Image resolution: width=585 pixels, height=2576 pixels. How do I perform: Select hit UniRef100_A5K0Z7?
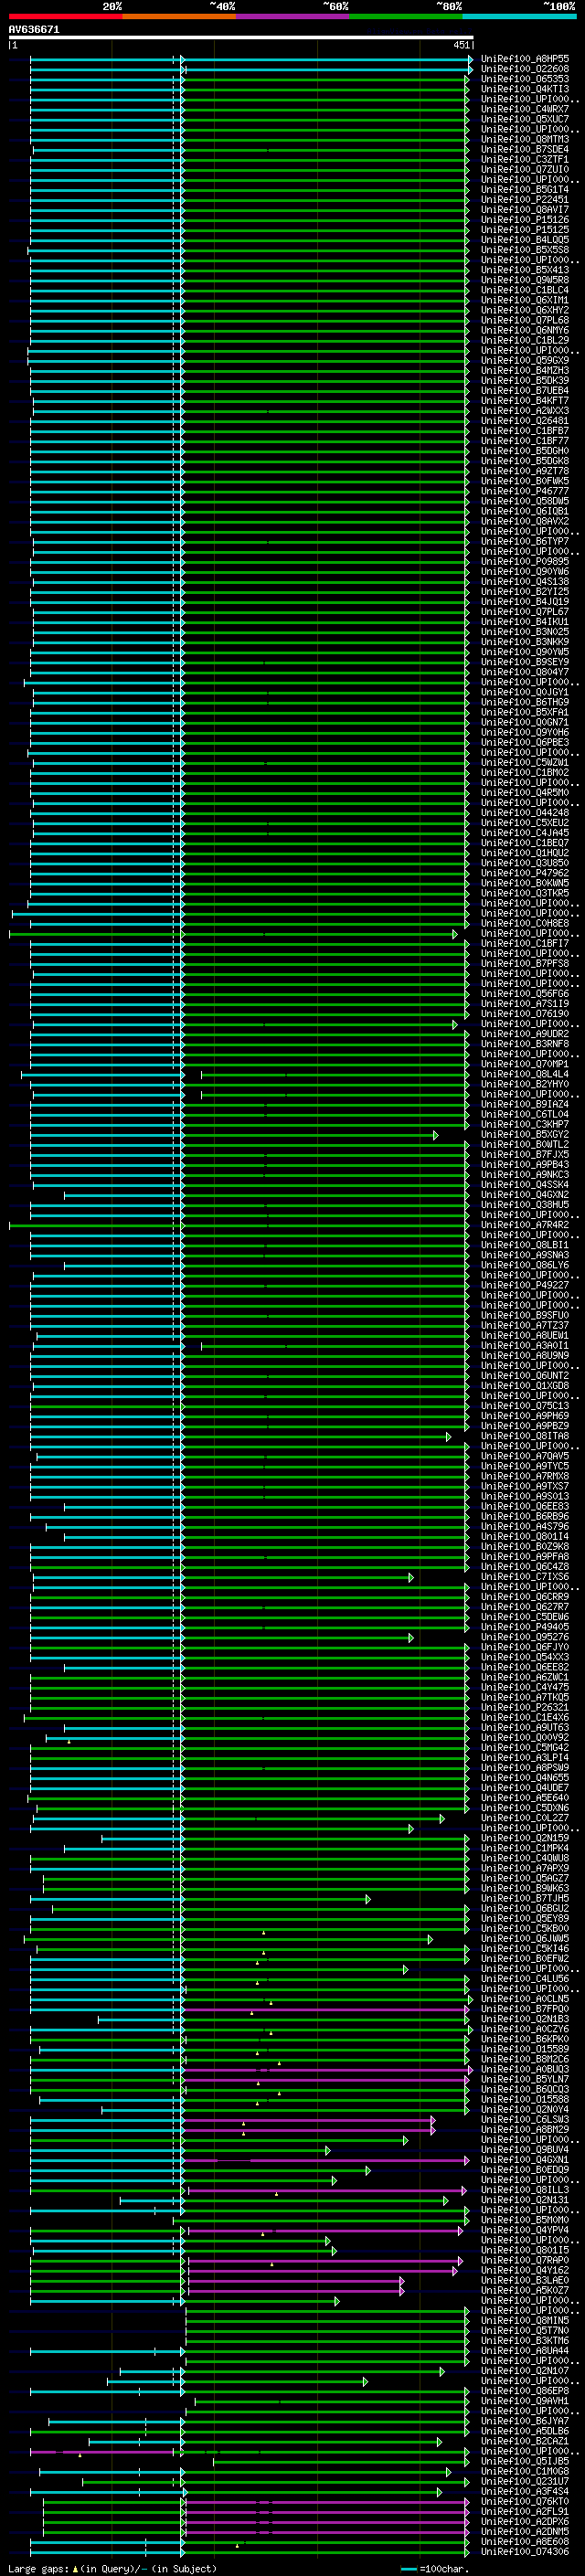coord(525,2290)
